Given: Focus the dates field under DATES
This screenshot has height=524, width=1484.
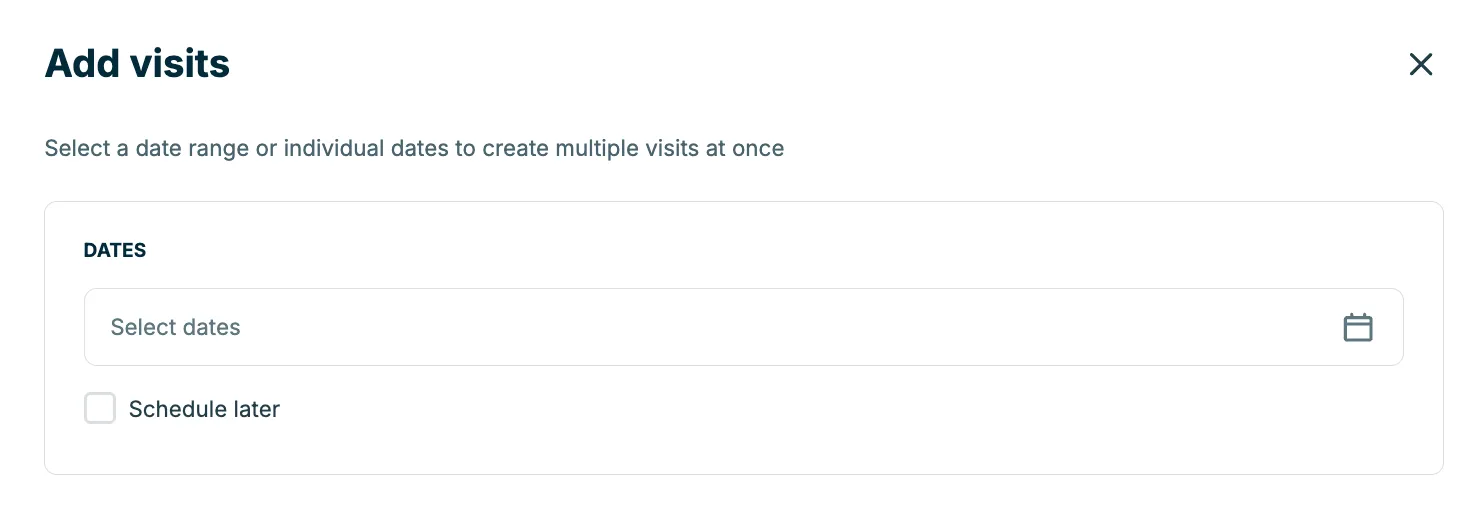Looking at the screenshot, I should [x=743, y=327].
